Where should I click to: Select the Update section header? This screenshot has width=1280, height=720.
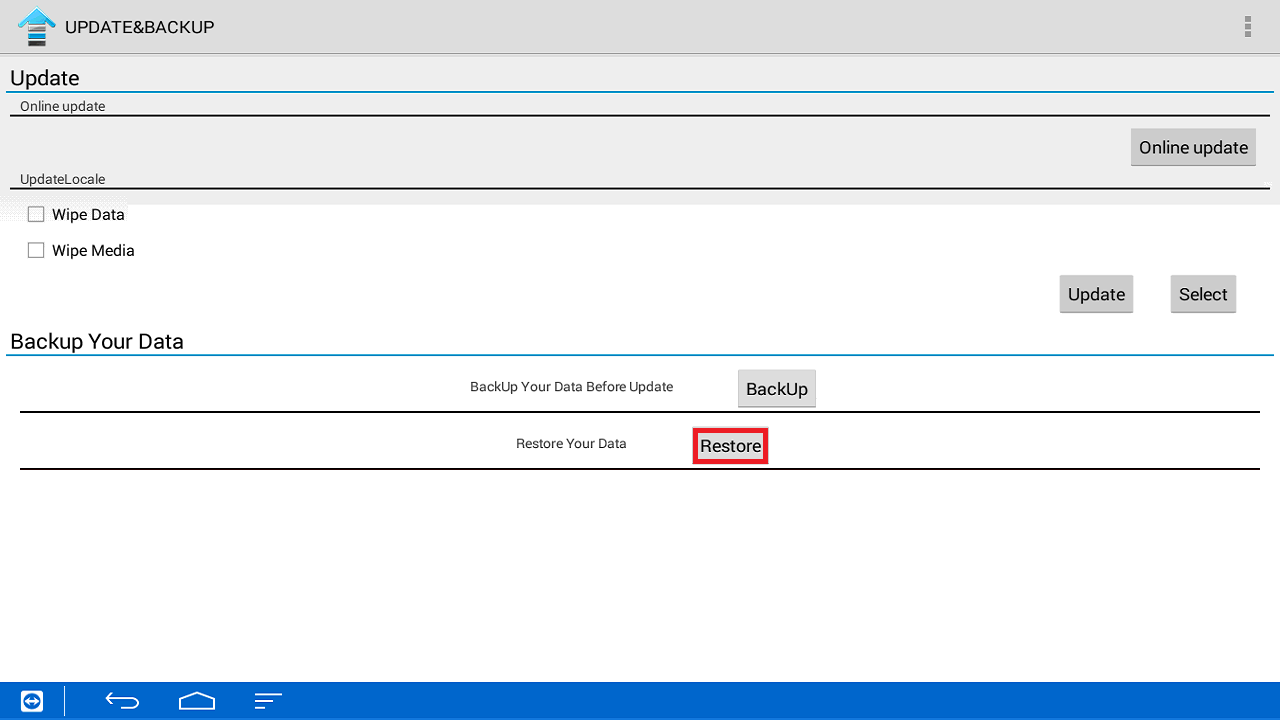pos(45,78)
